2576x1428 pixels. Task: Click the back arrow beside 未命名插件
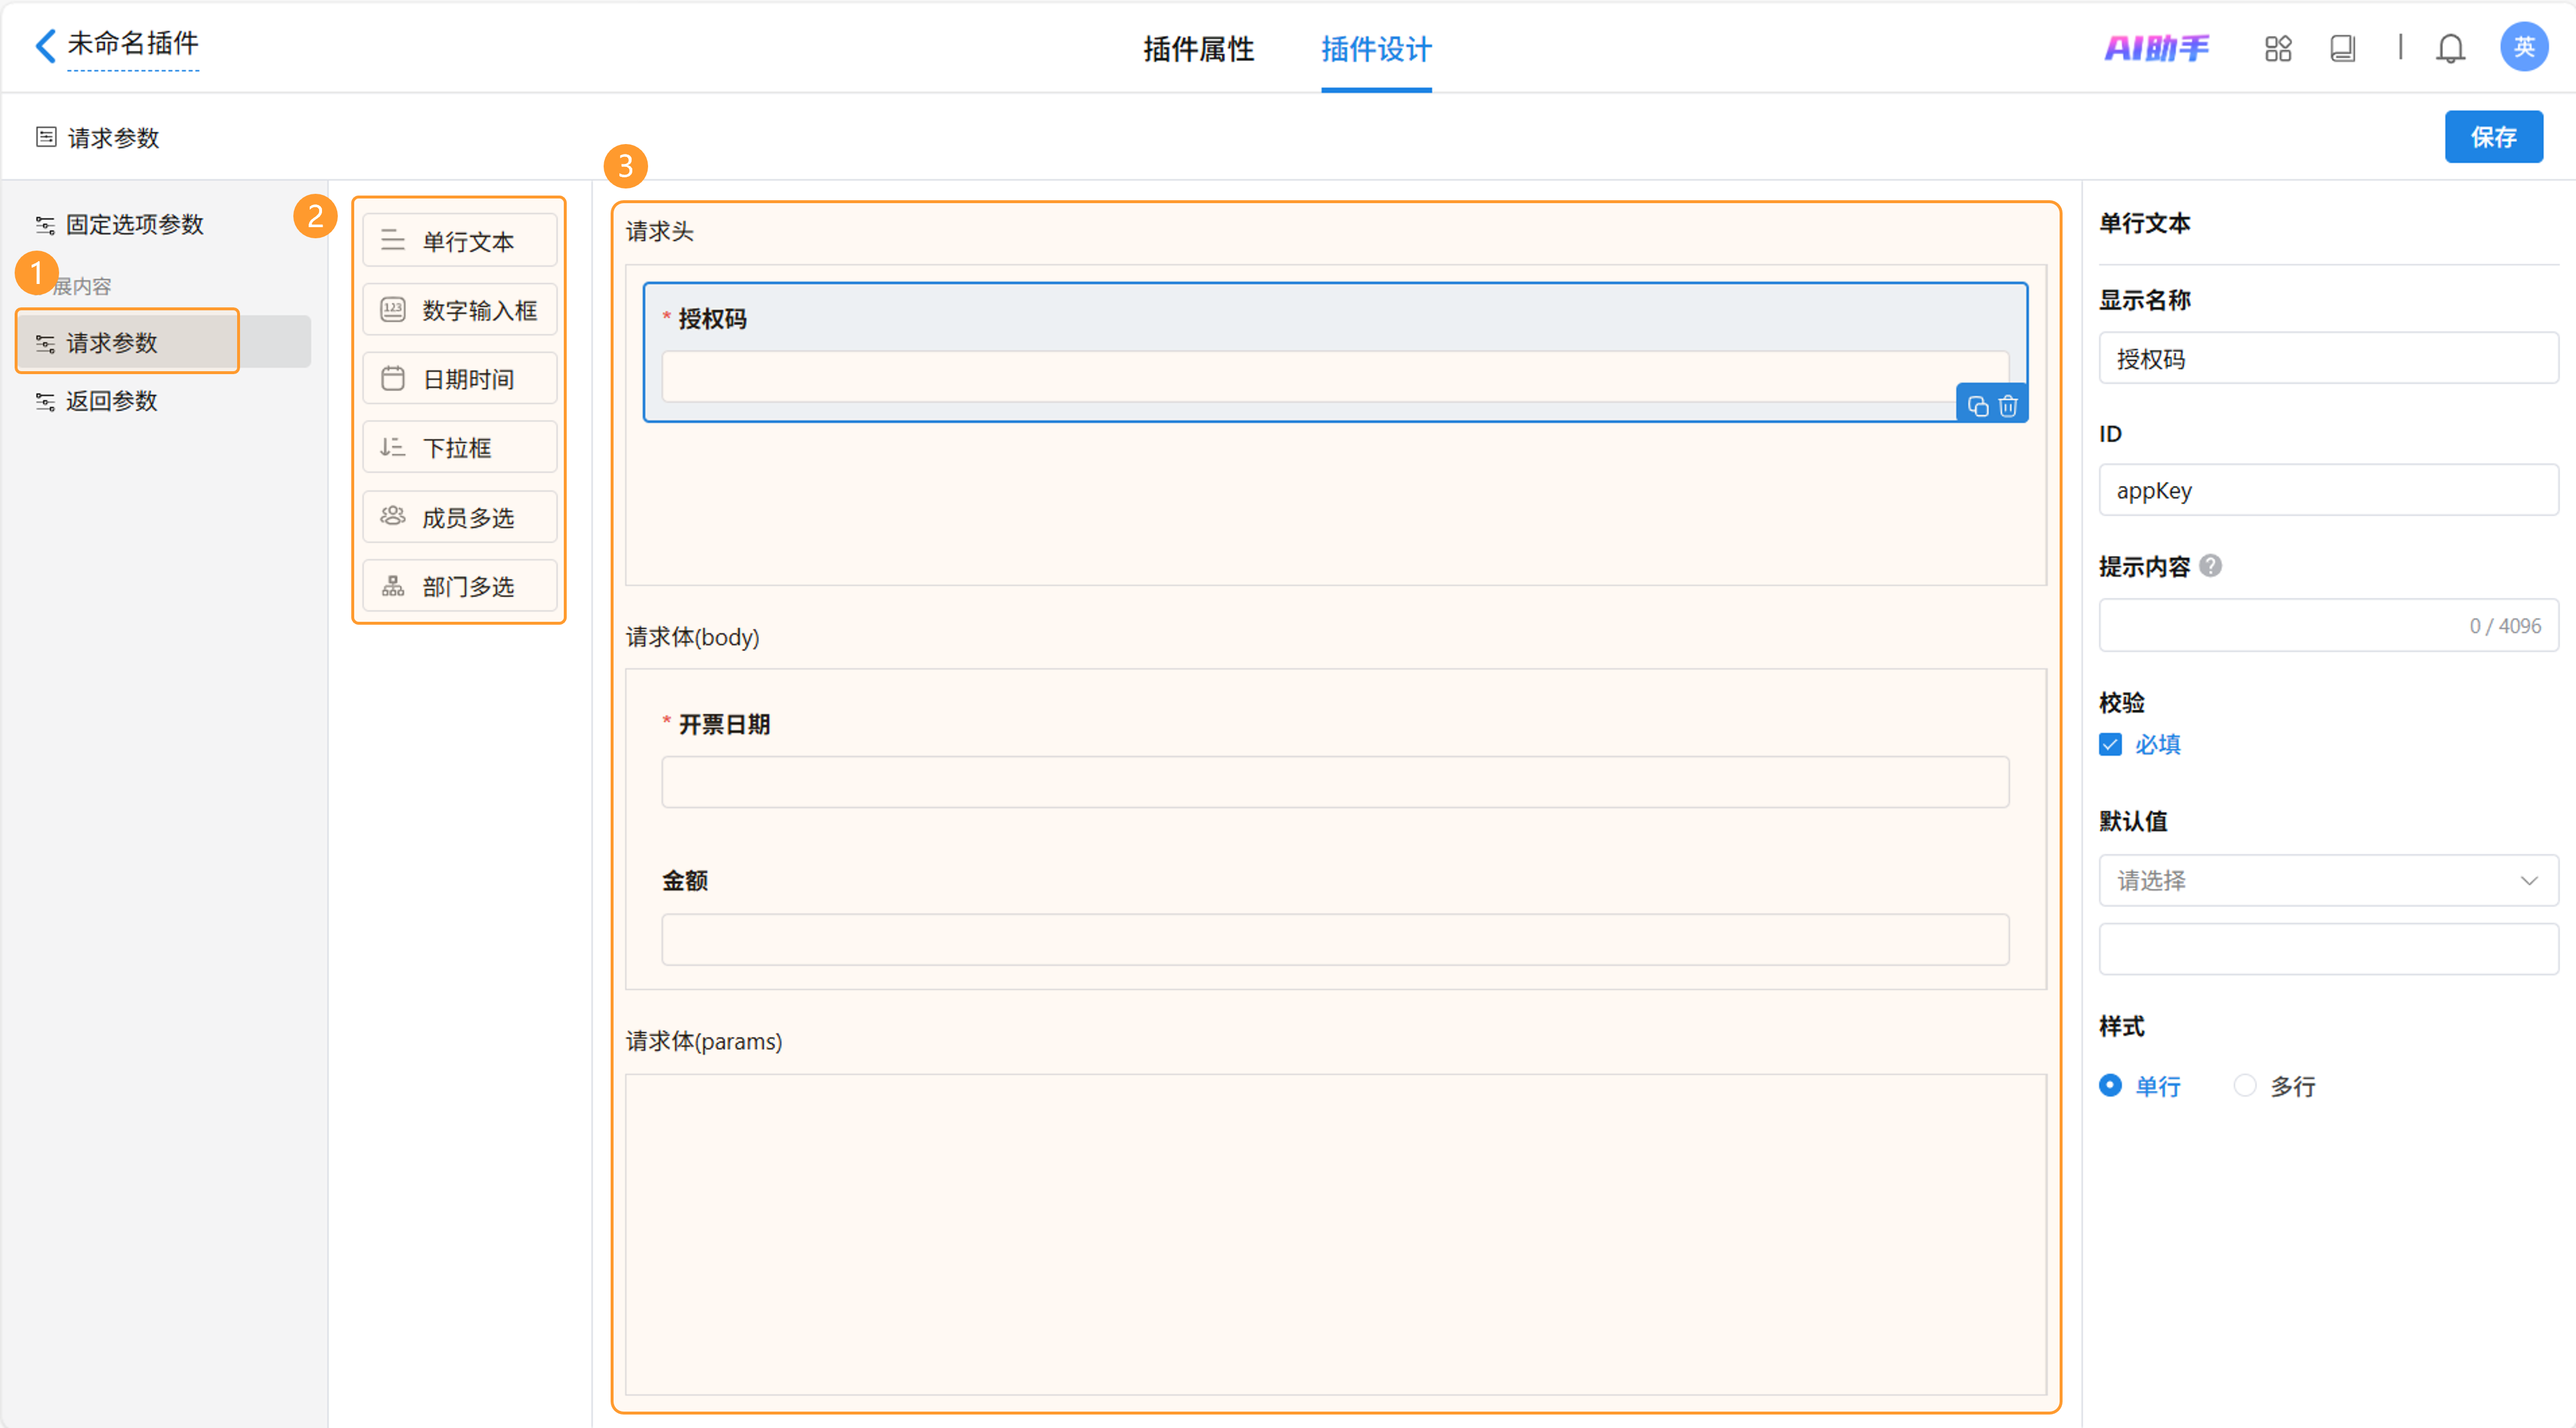(45, 45)
